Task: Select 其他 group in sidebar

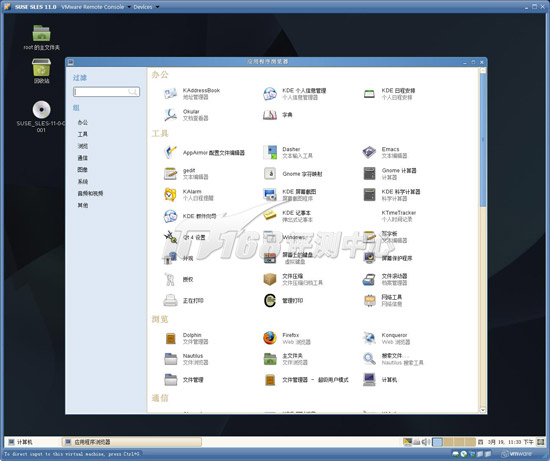Action: (x=83, y=205)
